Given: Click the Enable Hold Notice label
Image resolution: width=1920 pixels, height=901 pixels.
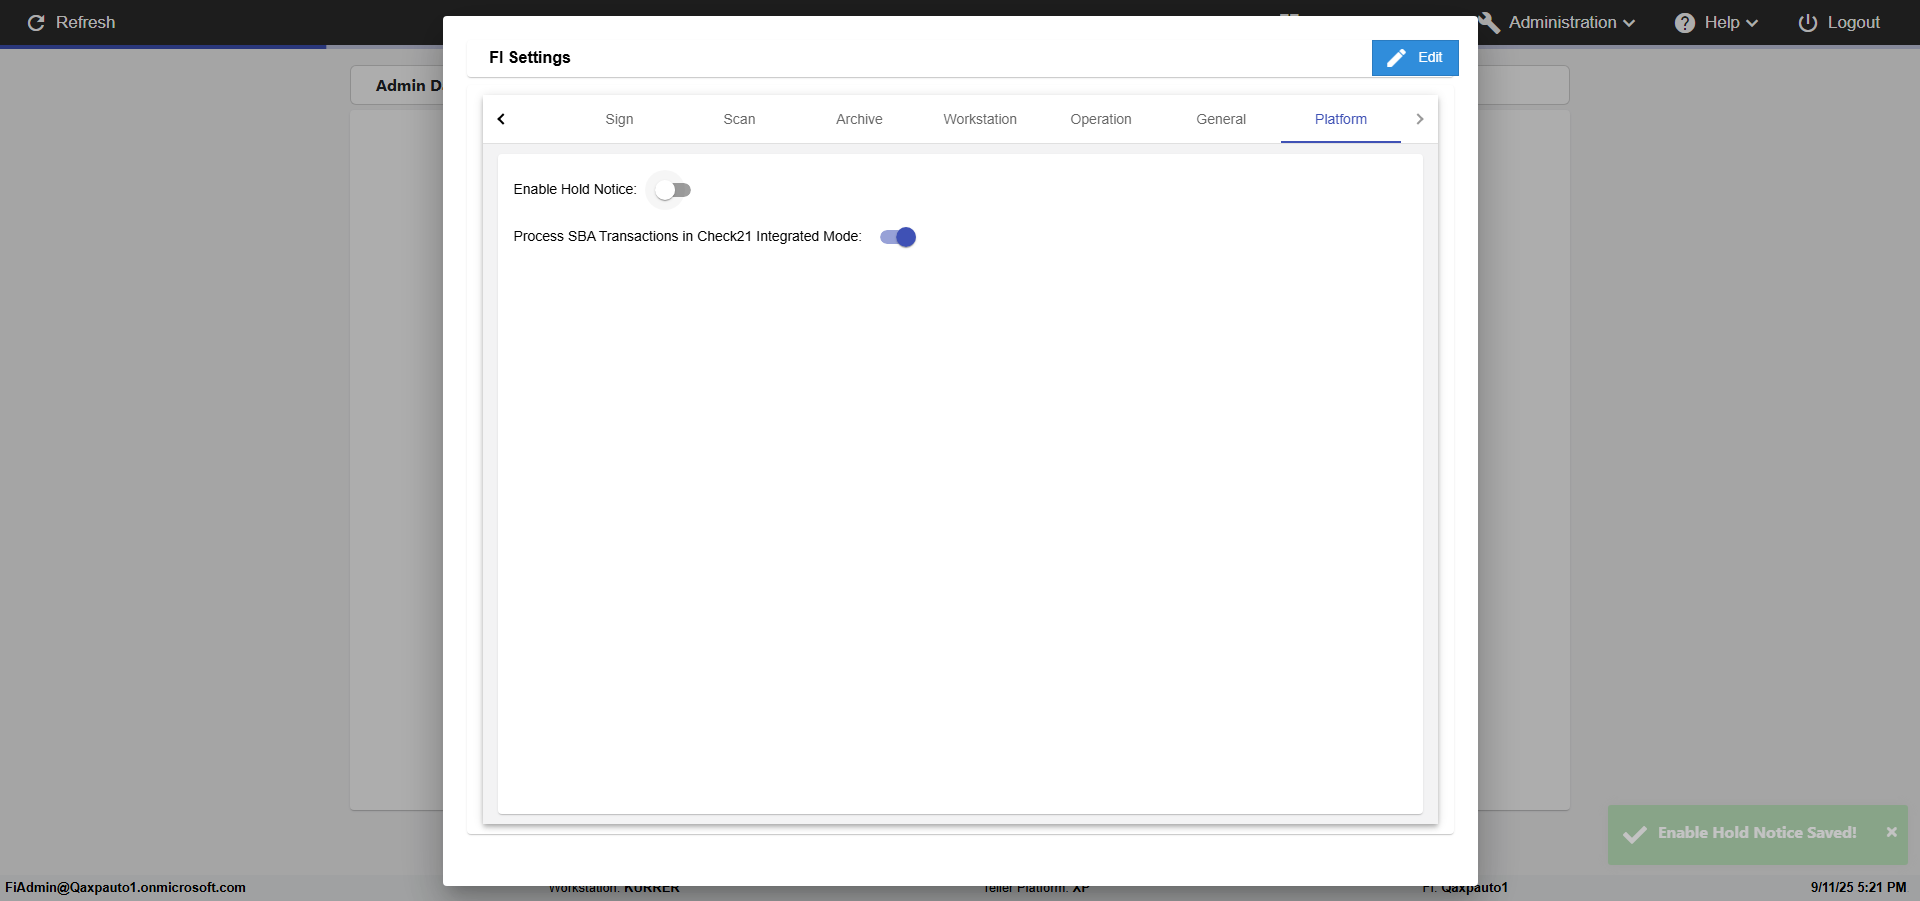Looking at the screenshot, I should (575, 189).
